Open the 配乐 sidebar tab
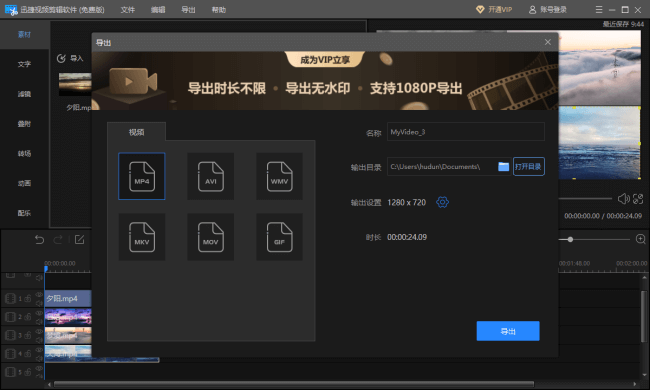 [24, 213]
